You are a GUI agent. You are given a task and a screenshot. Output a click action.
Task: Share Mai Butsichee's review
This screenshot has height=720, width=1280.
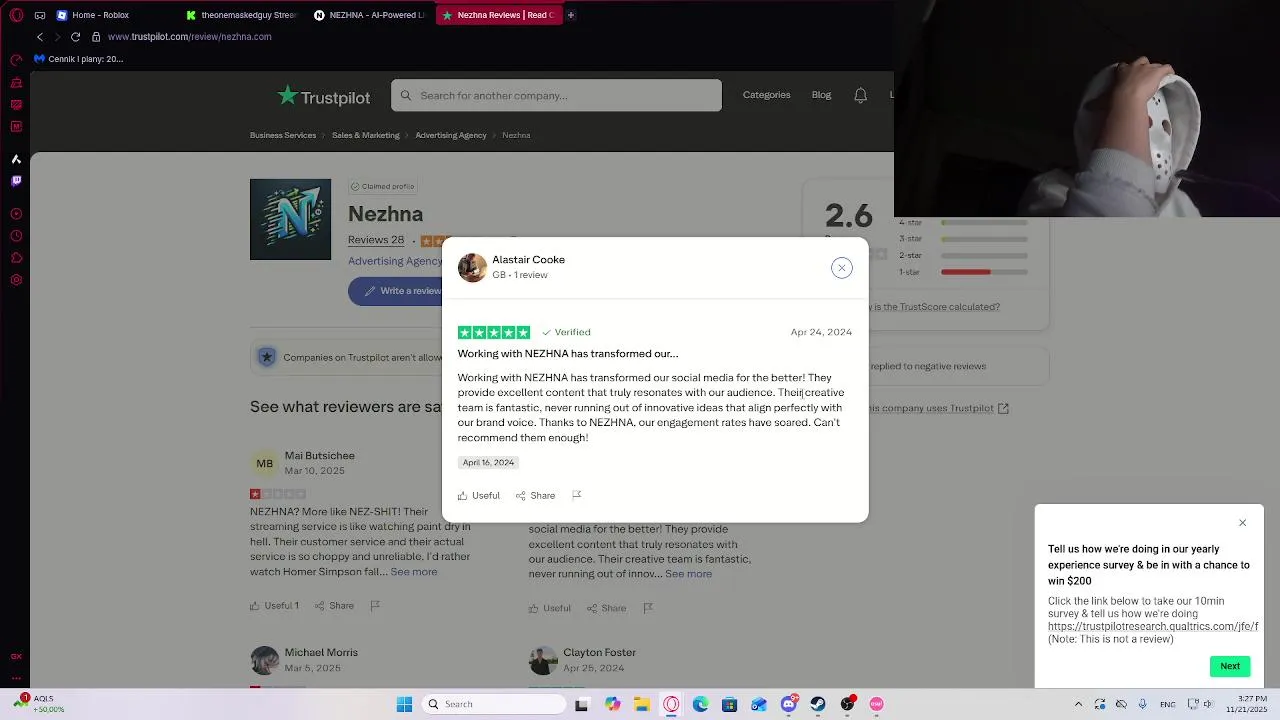[335, 606]
